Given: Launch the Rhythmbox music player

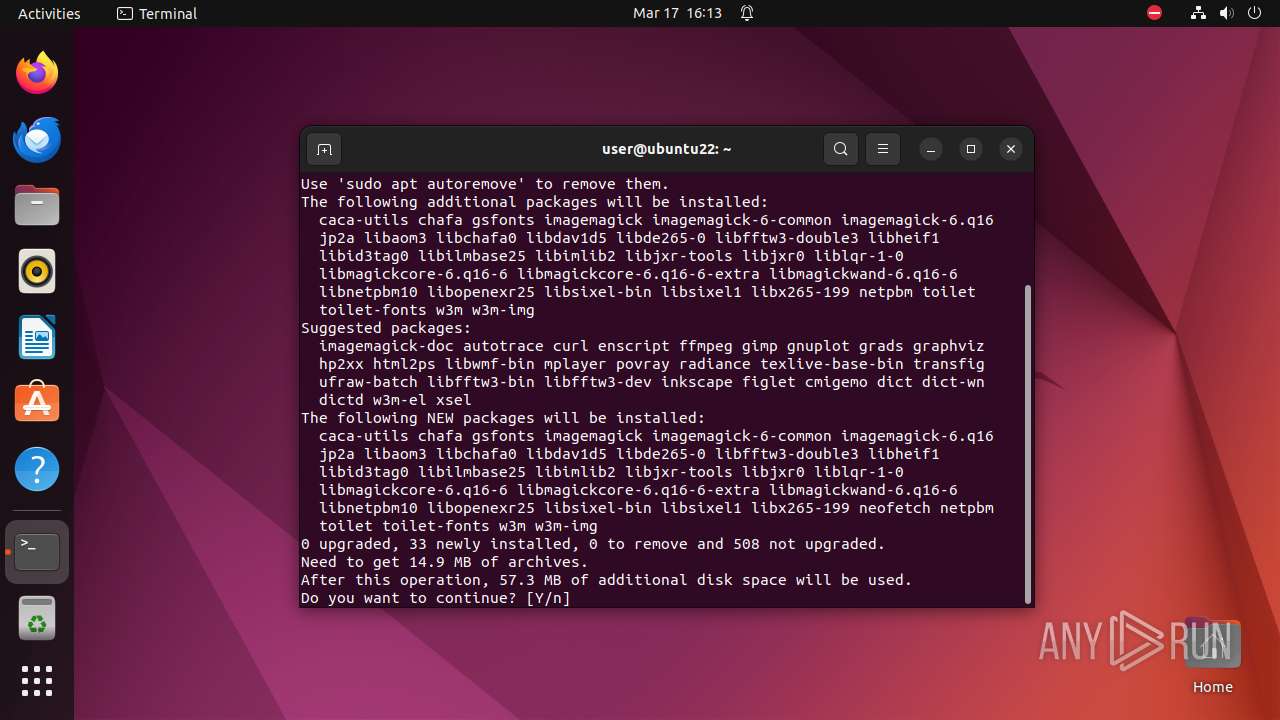Looking at the screenshot, I should click(37, 271).
